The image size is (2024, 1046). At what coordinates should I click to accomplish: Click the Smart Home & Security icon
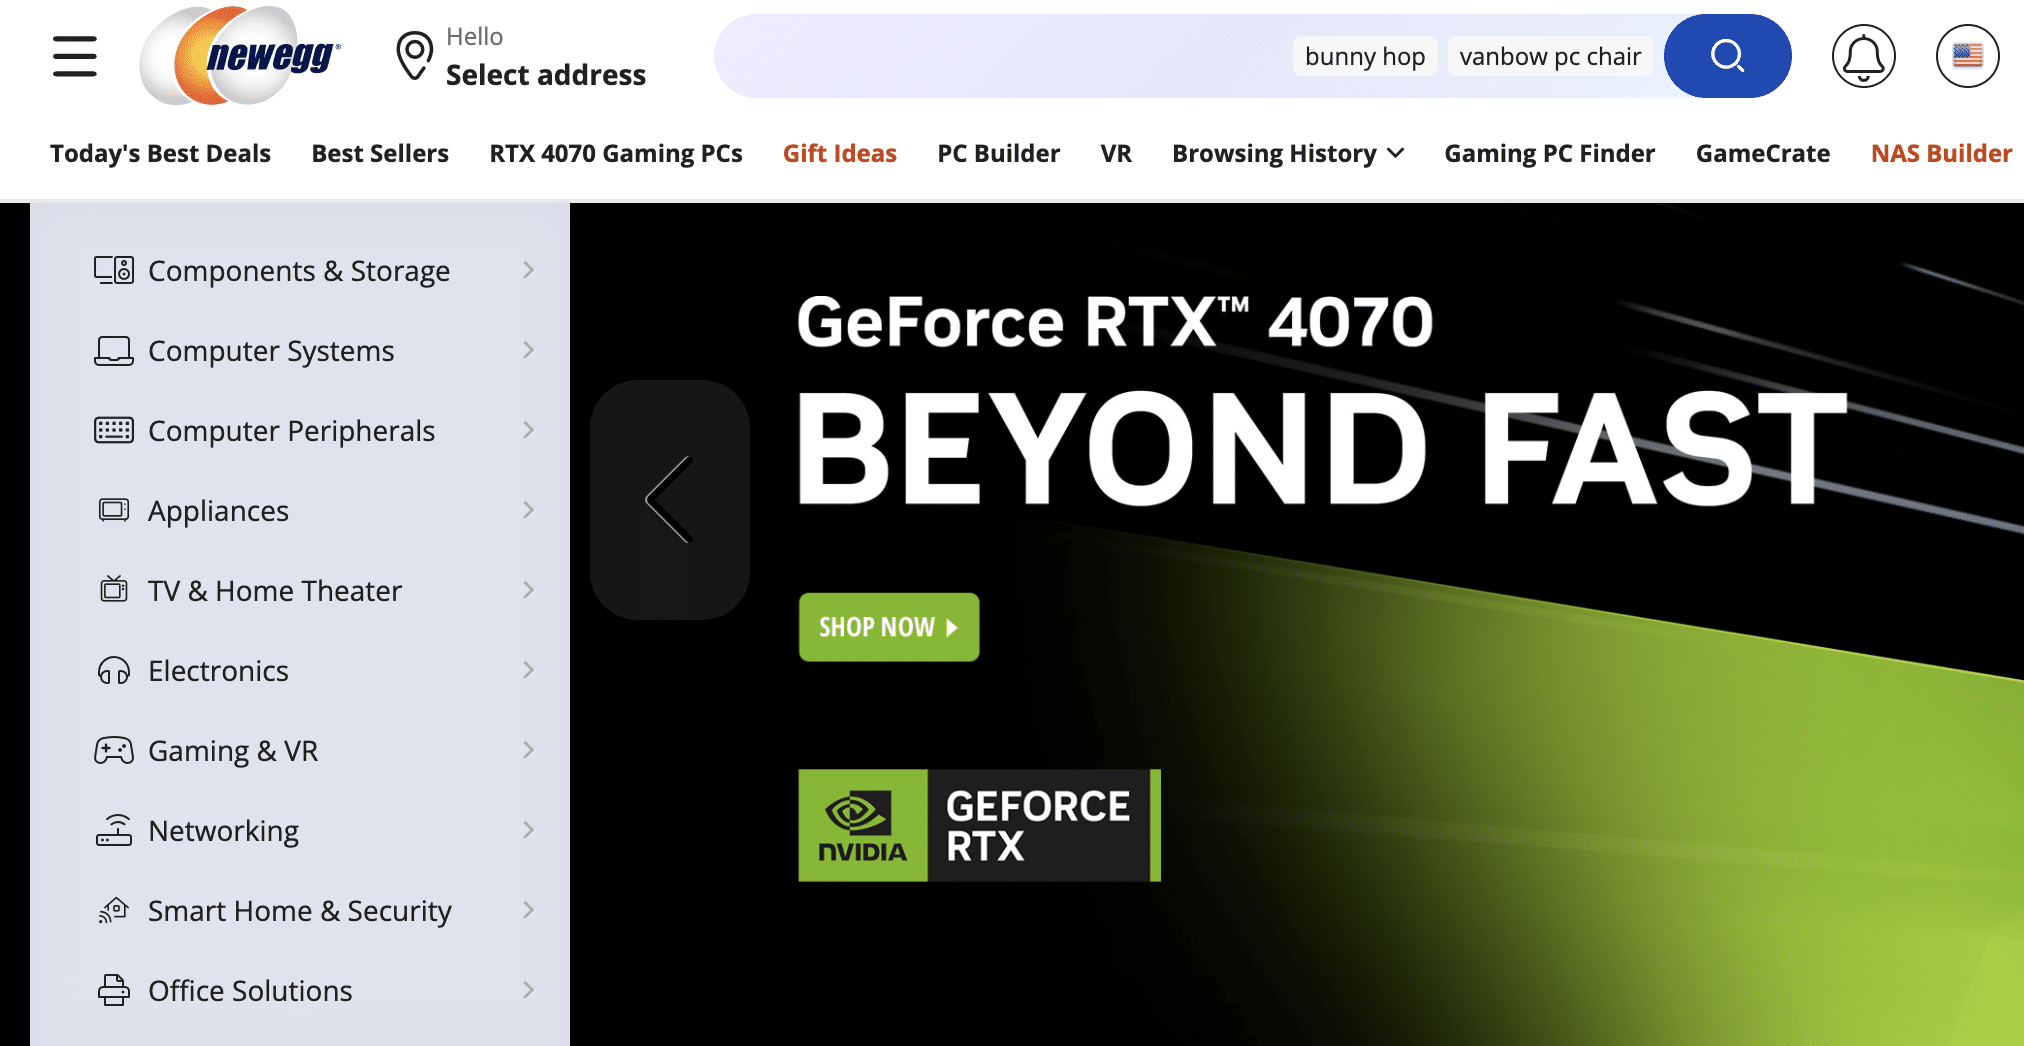tap(114, 910)
